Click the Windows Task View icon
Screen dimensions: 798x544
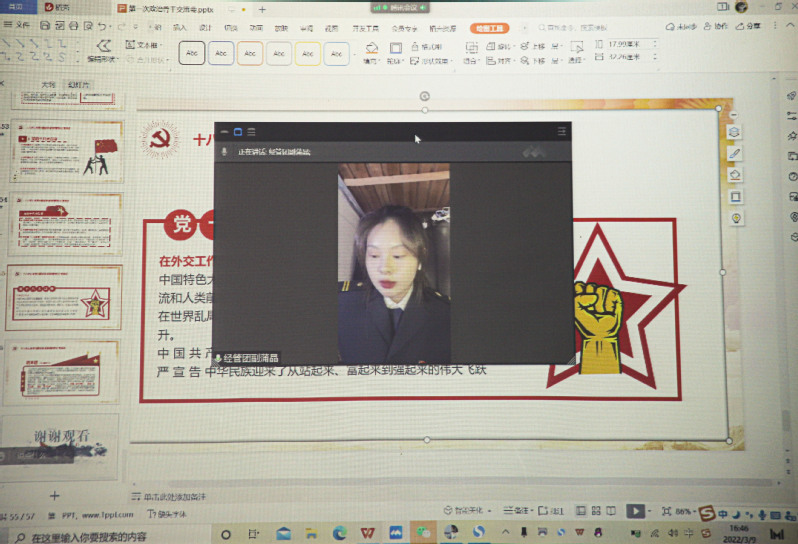coord(253,534)
